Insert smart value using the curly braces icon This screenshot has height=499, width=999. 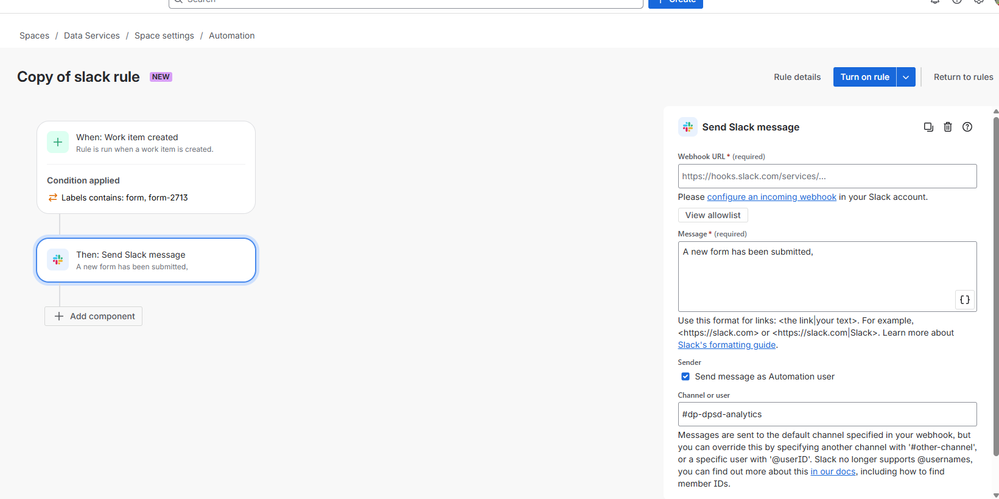(x=965, y=300)
